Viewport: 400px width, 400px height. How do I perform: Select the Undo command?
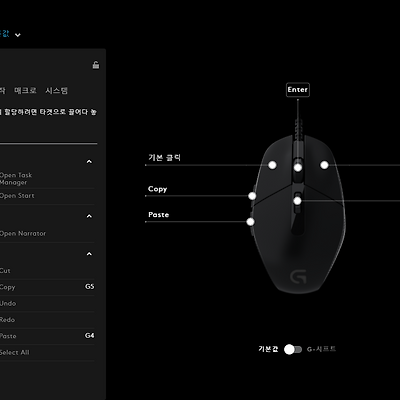[x=47, y=304]
